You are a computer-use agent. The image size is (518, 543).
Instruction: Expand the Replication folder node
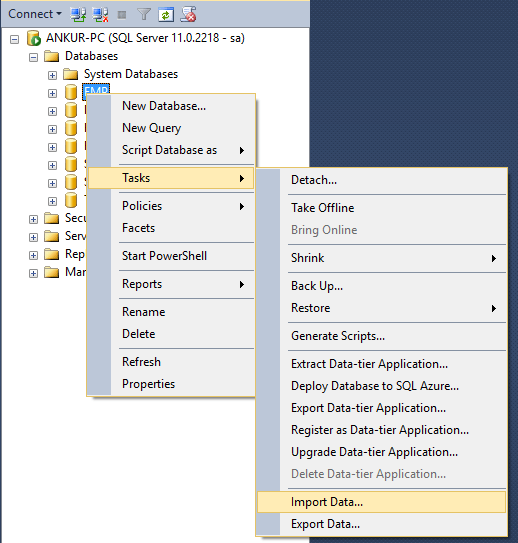(33, 255)
